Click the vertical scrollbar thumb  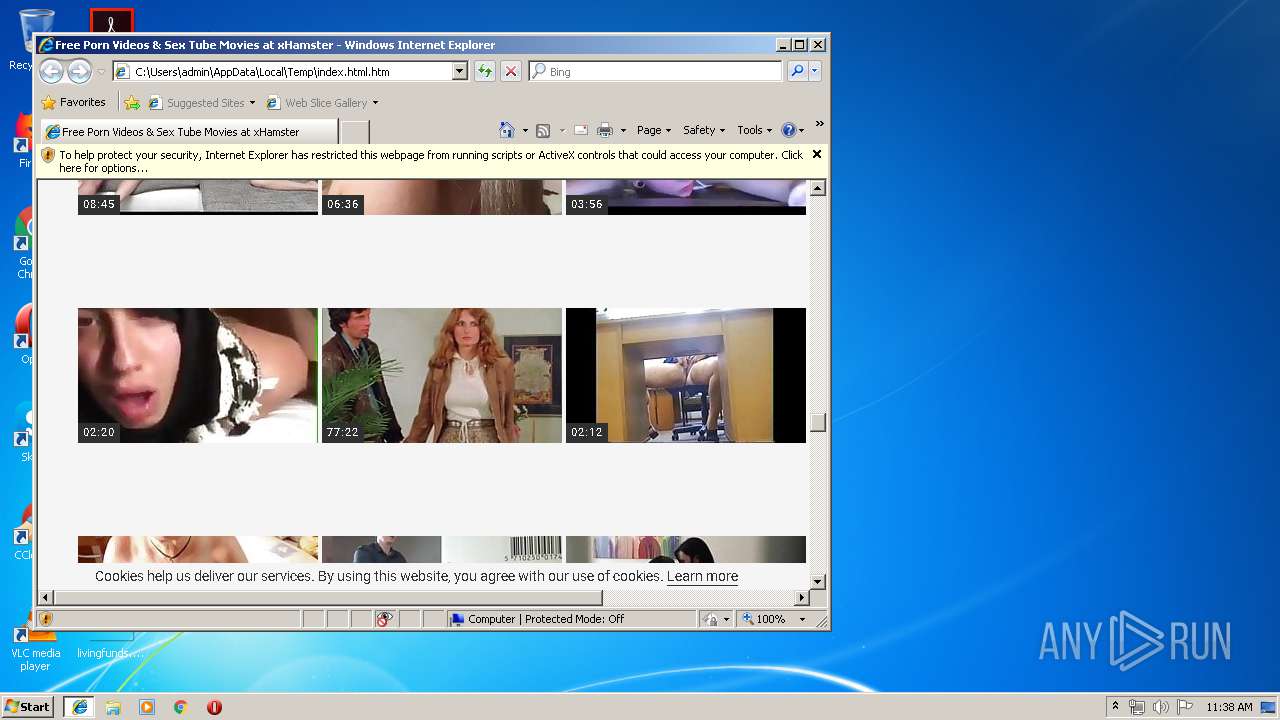click(817, 422)
